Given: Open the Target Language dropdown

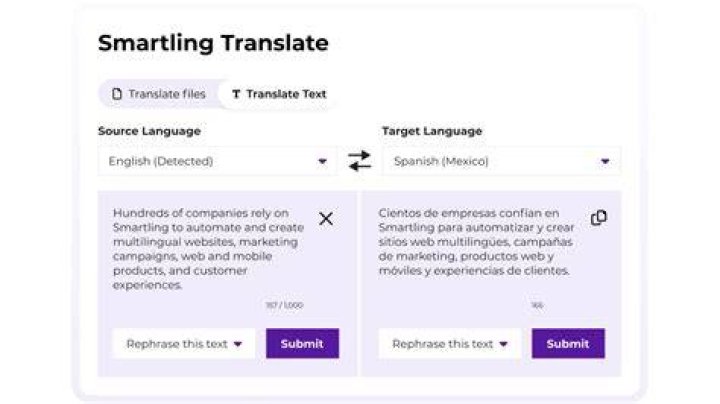Looking at the screenshot, I should pyautogui.click(x=501, y=161).
